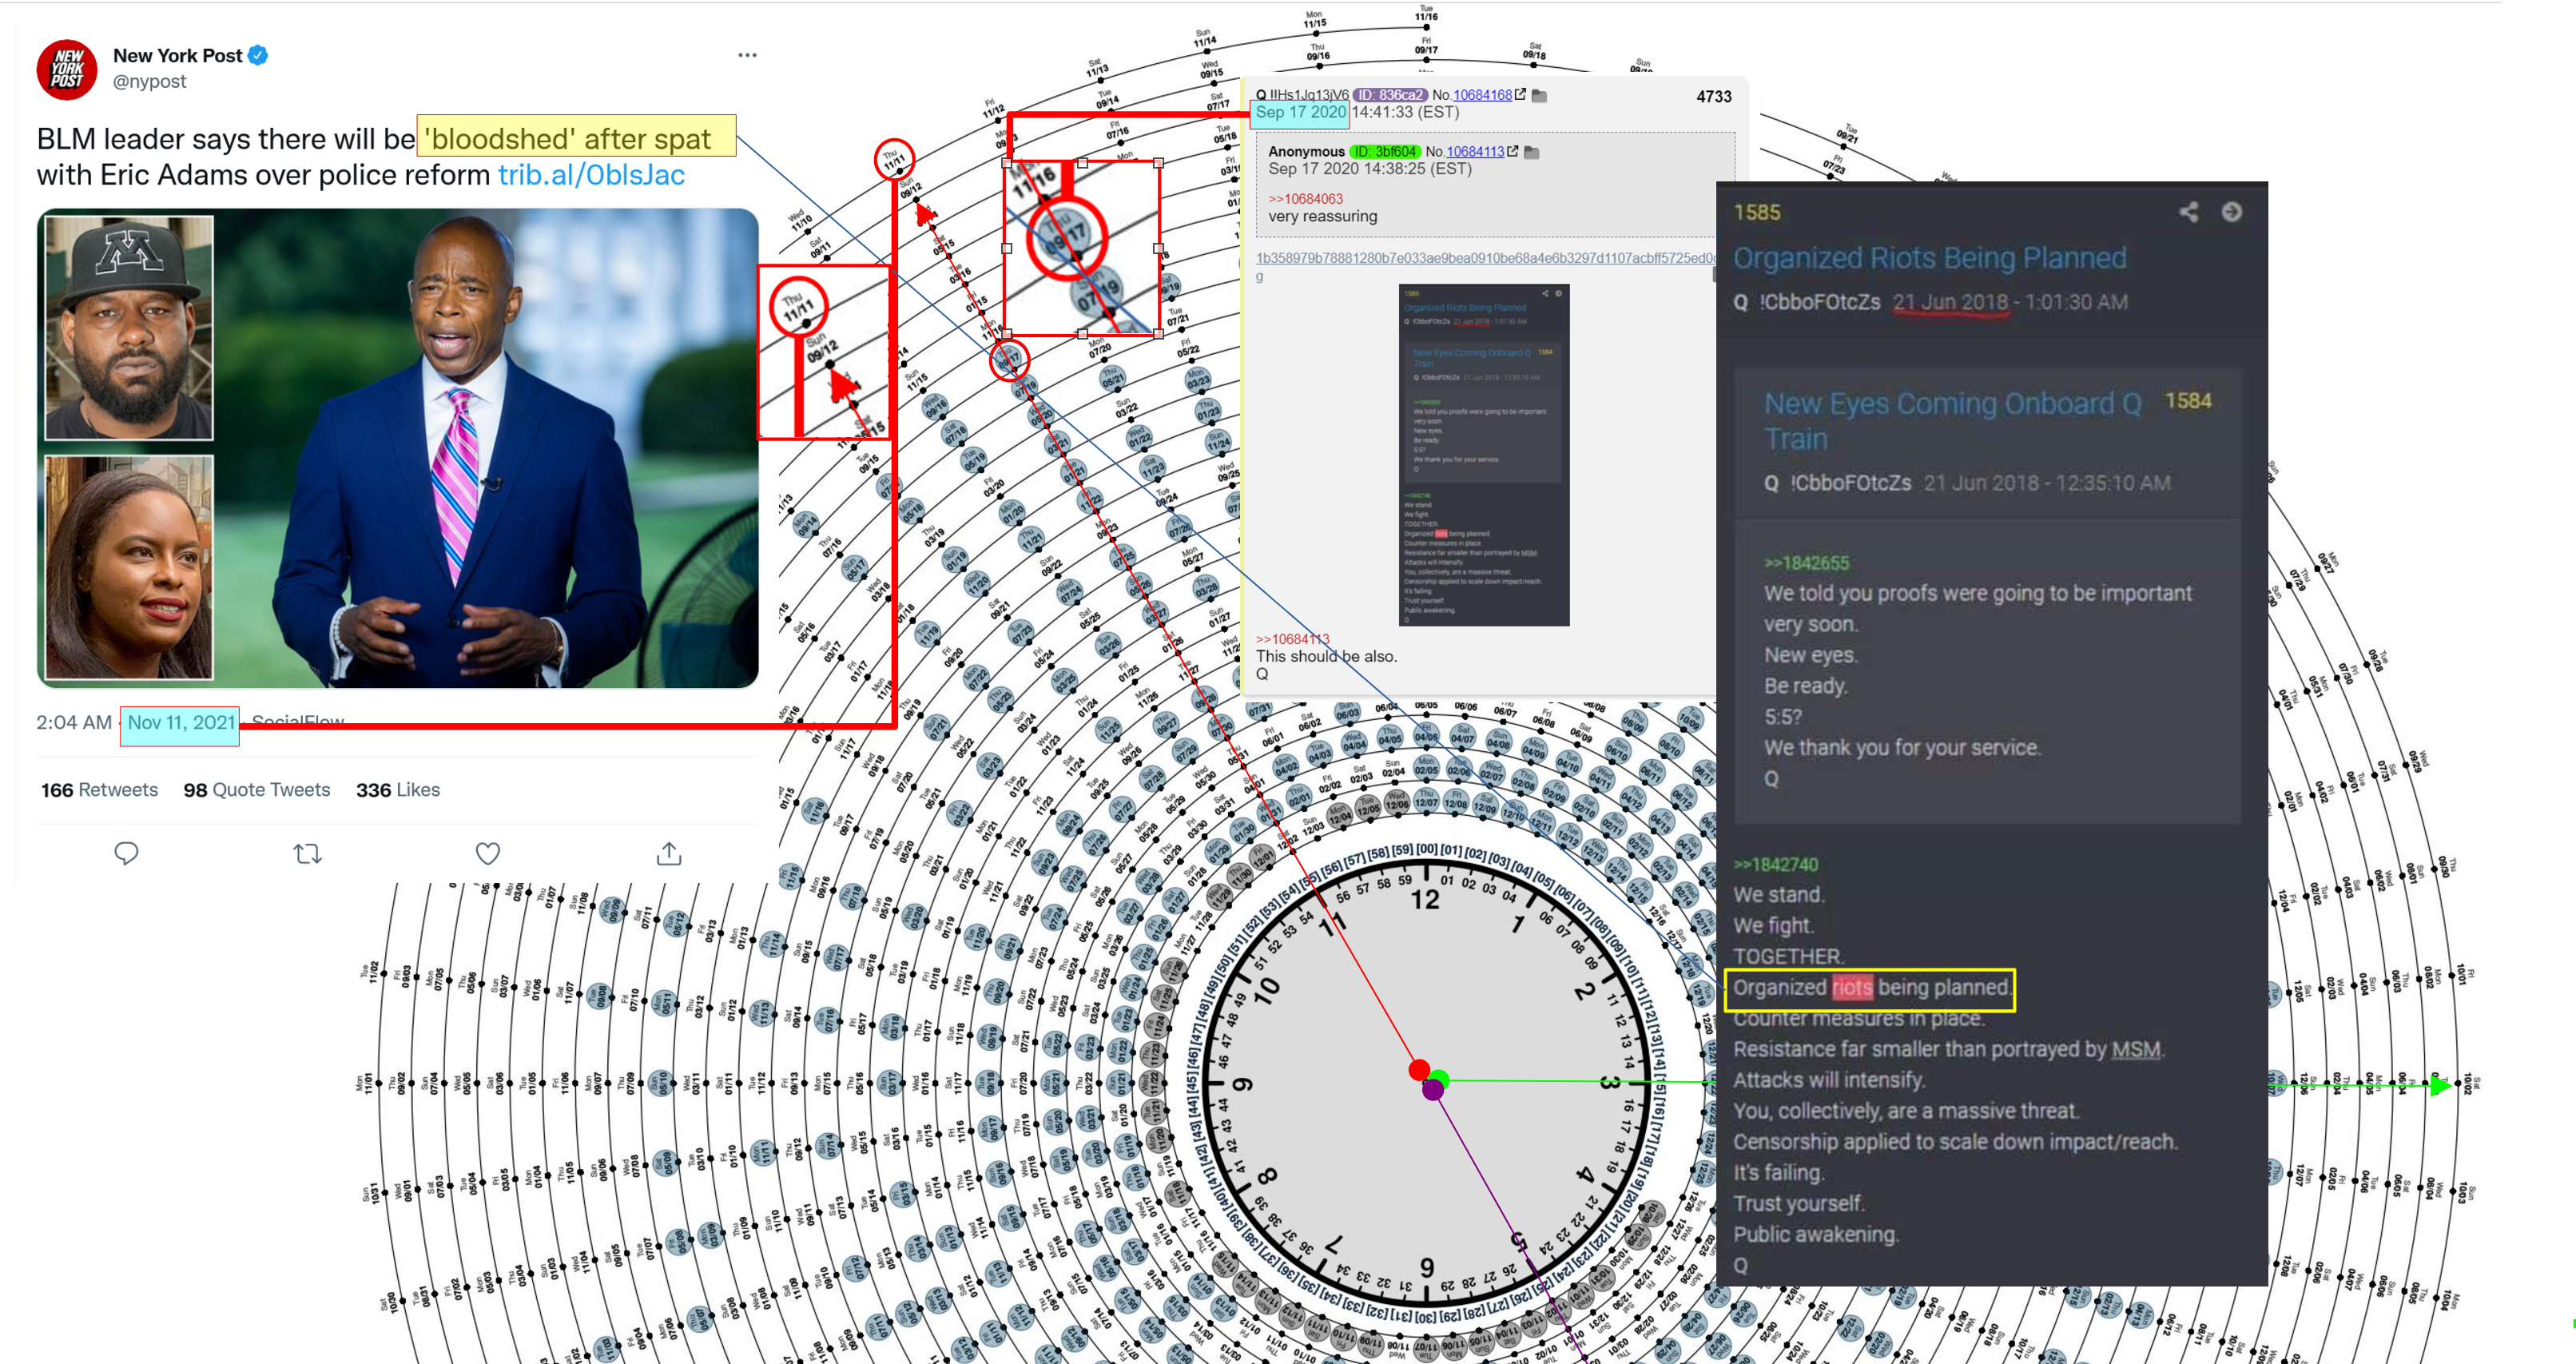
Task: Follow the >>10684113 reply reference near Q's reply
Action: click(x=1292, y=639)
